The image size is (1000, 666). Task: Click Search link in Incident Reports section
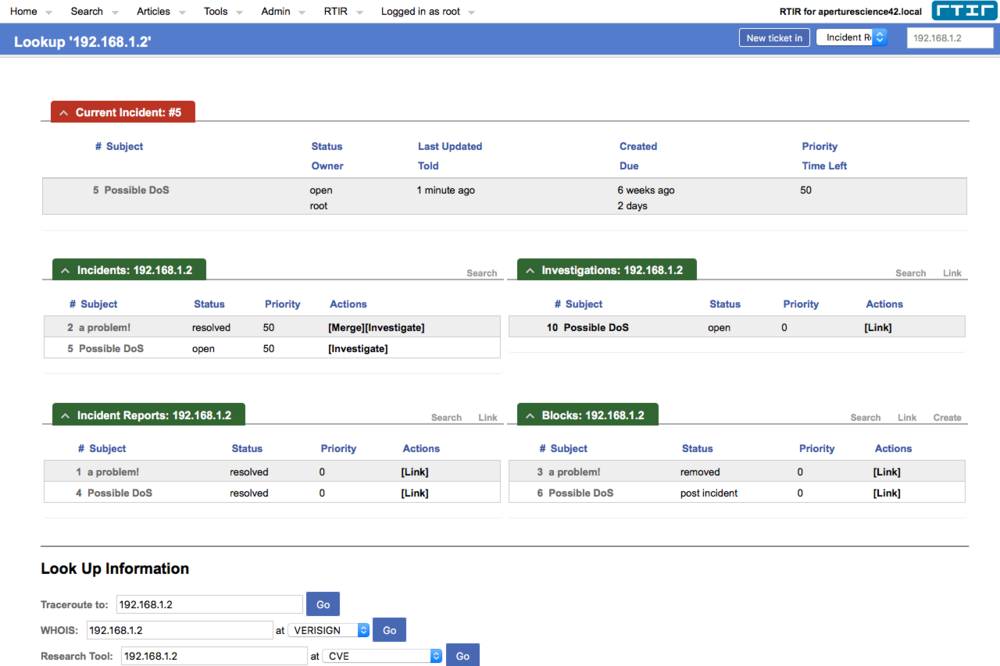click(446, 418)
